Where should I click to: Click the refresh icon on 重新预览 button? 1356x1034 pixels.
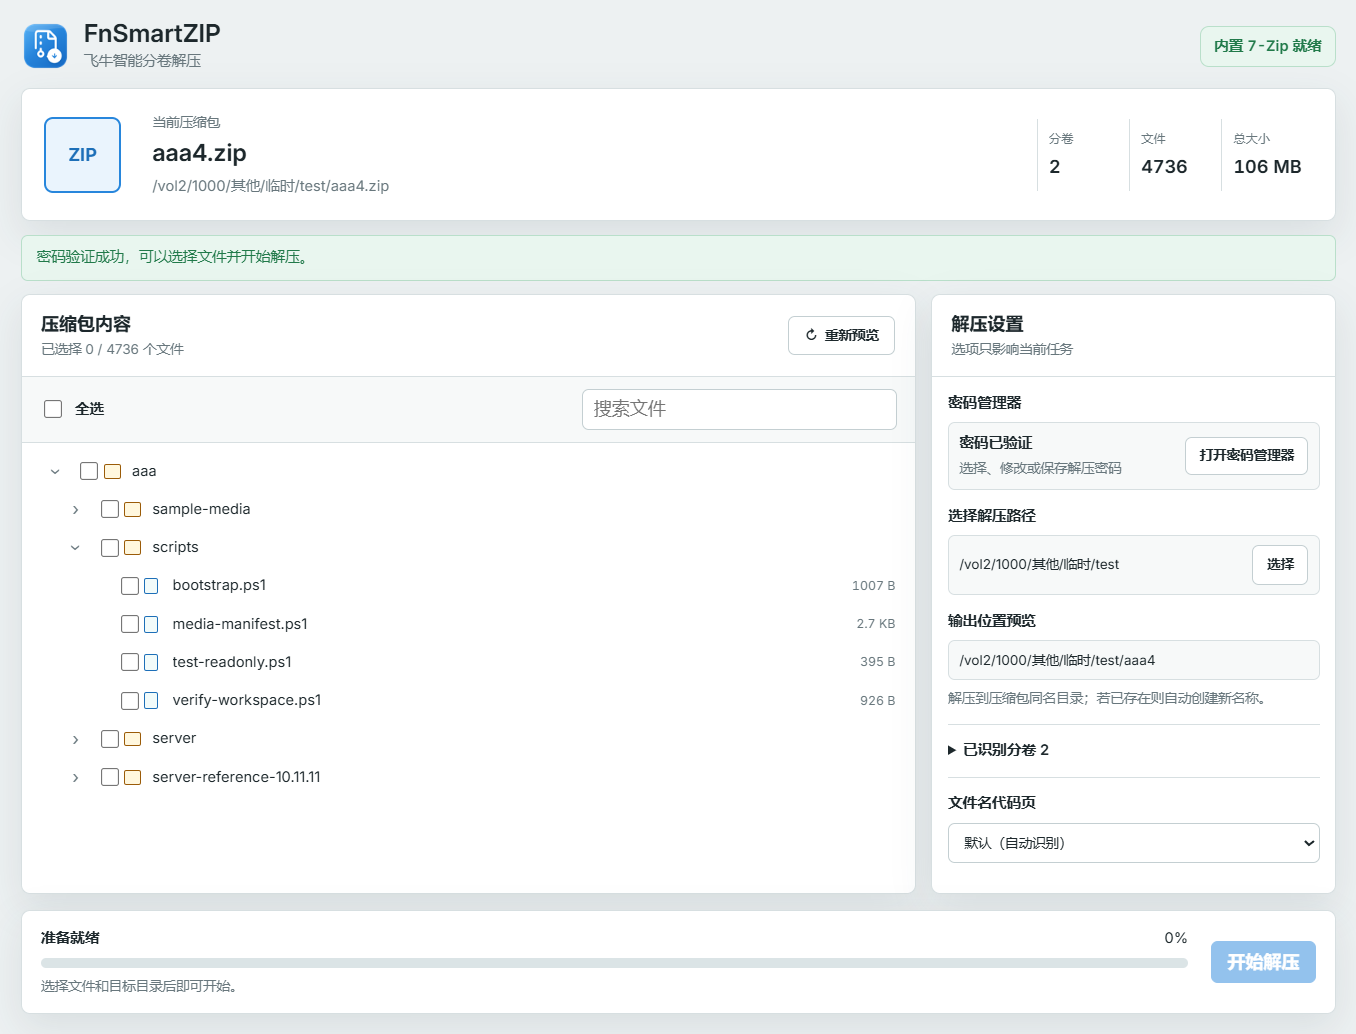(x=811, y=335)
